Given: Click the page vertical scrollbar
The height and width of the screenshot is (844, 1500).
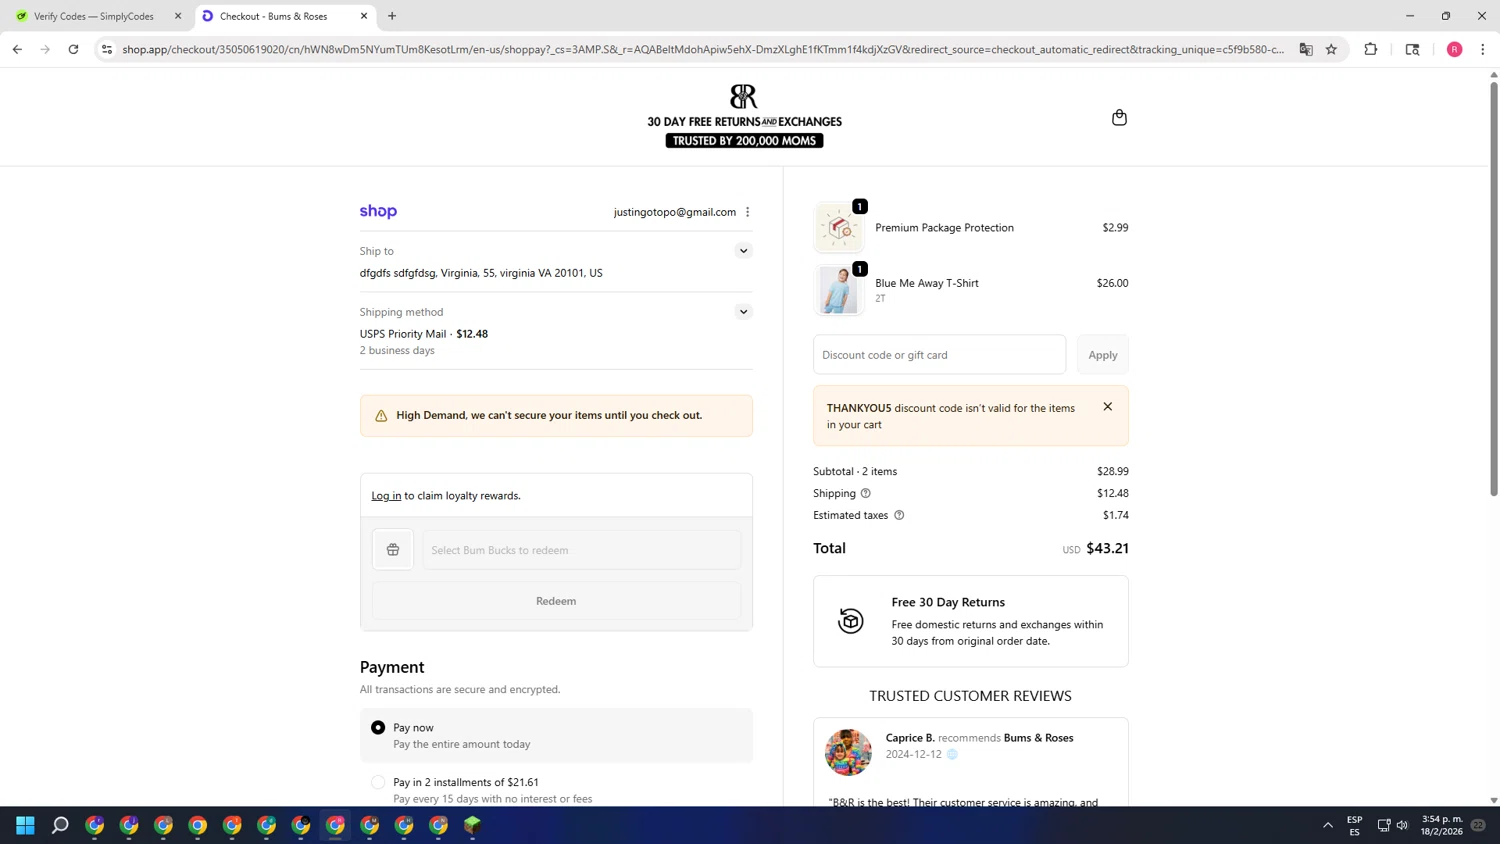Looking at the screenshot, I should [x=1494, y=288].
